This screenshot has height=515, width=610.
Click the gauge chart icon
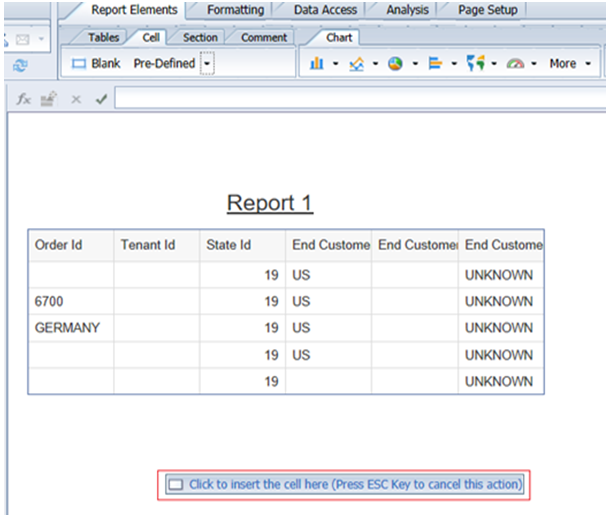pyautogui.click(x=515, y=63)
